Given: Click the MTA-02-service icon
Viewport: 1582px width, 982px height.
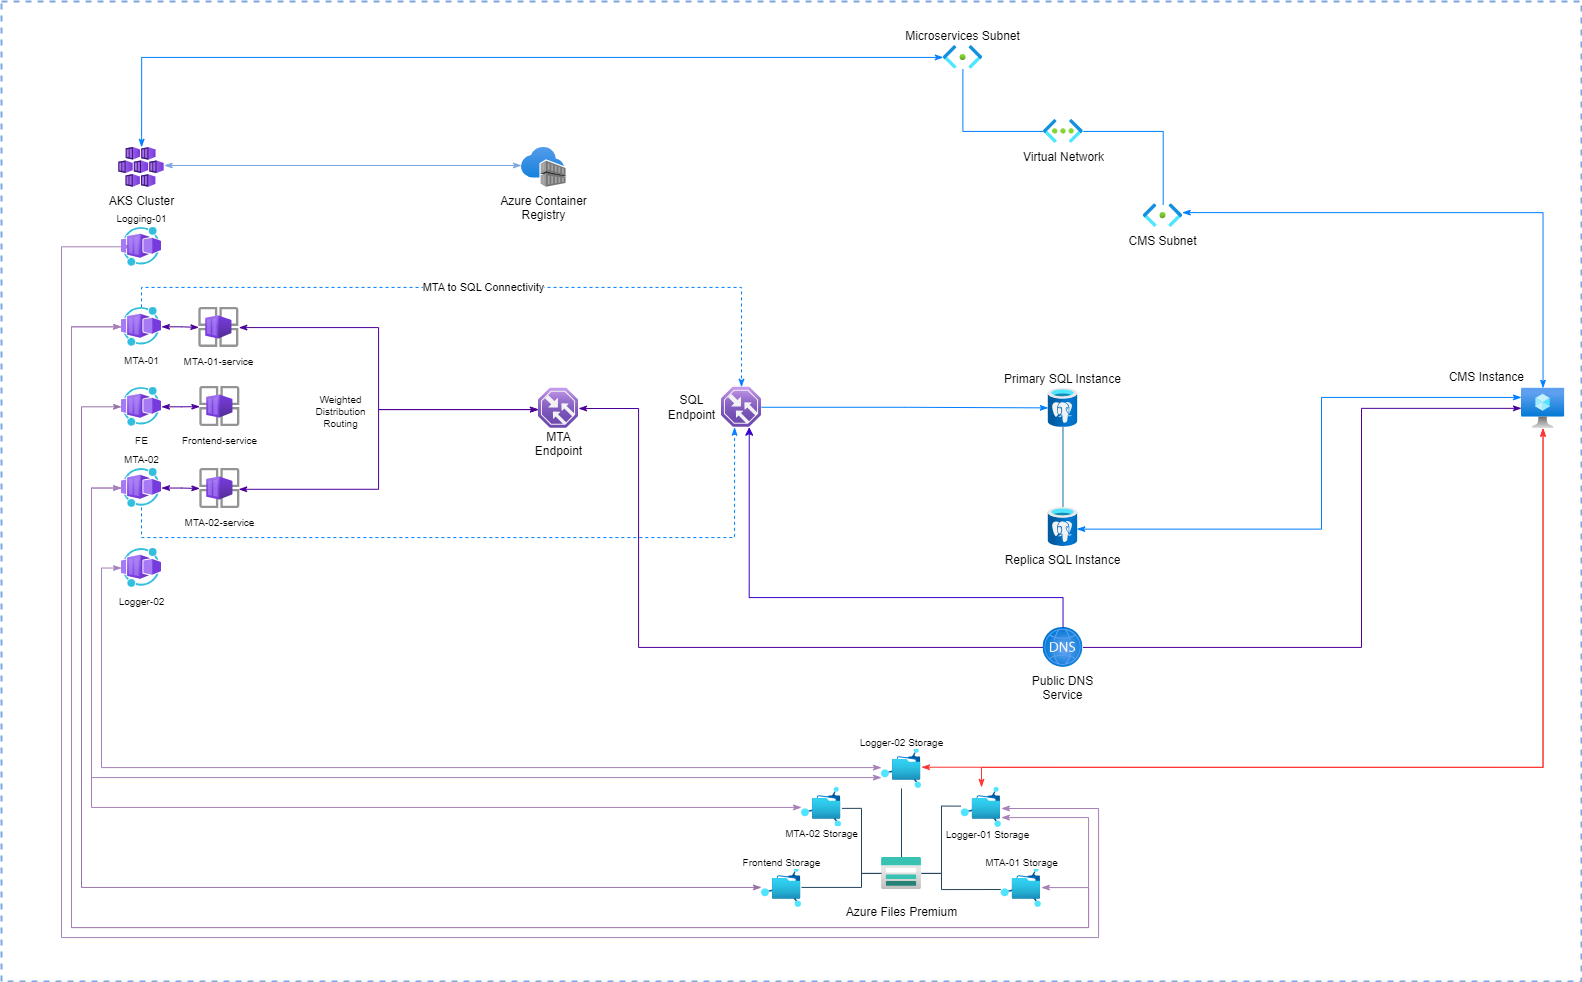Looking at the screenshot, I should (x=218, y=489).
